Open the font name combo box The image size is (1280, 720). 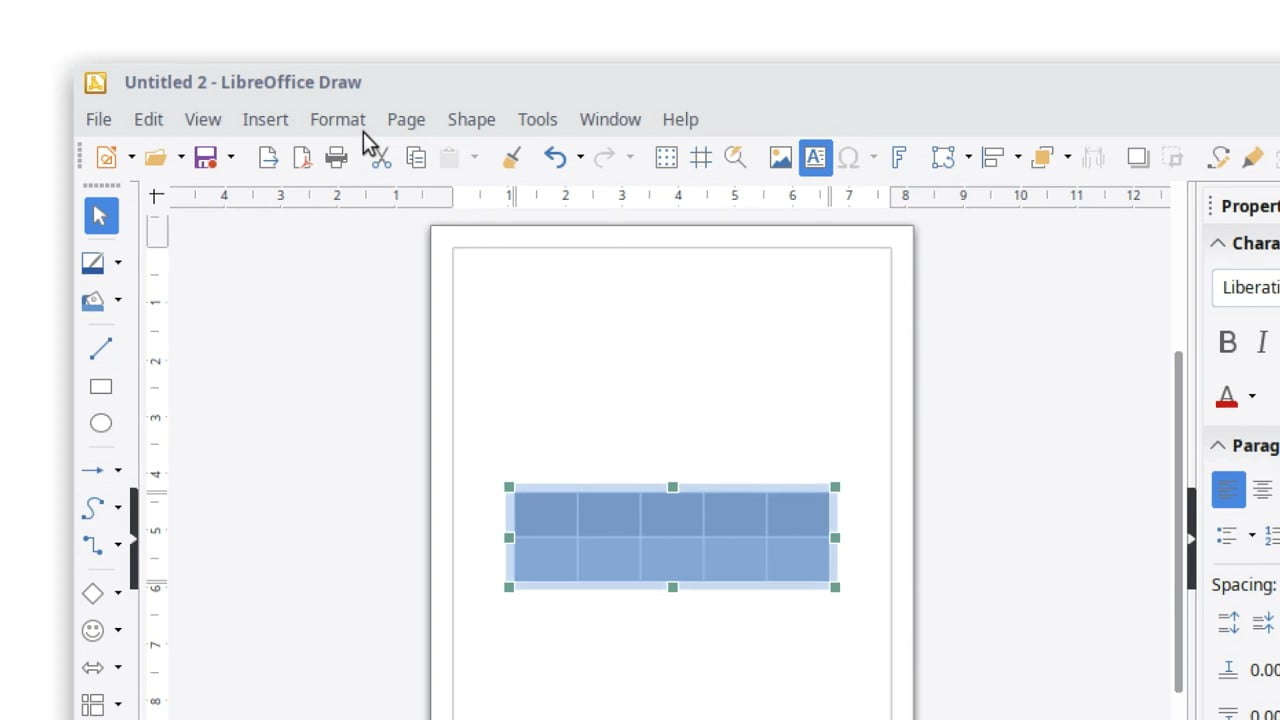coord(1246,288)
